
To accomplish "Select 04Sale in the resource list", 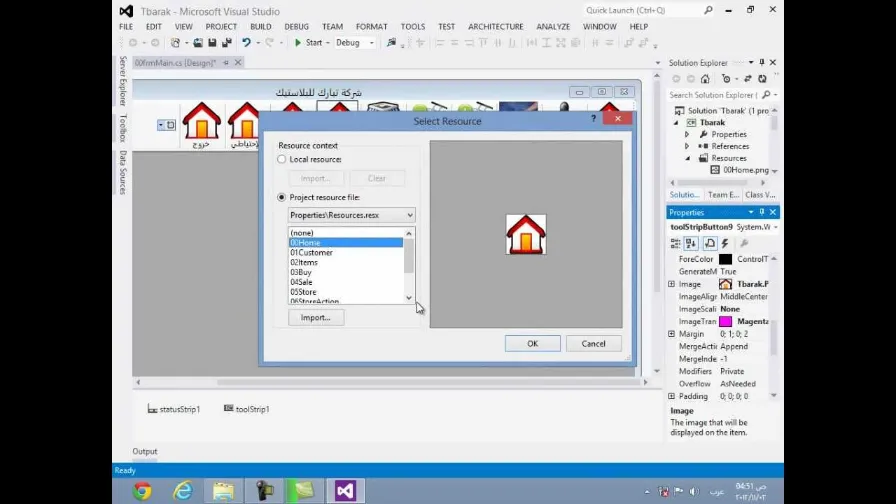I will click(346, 282).
